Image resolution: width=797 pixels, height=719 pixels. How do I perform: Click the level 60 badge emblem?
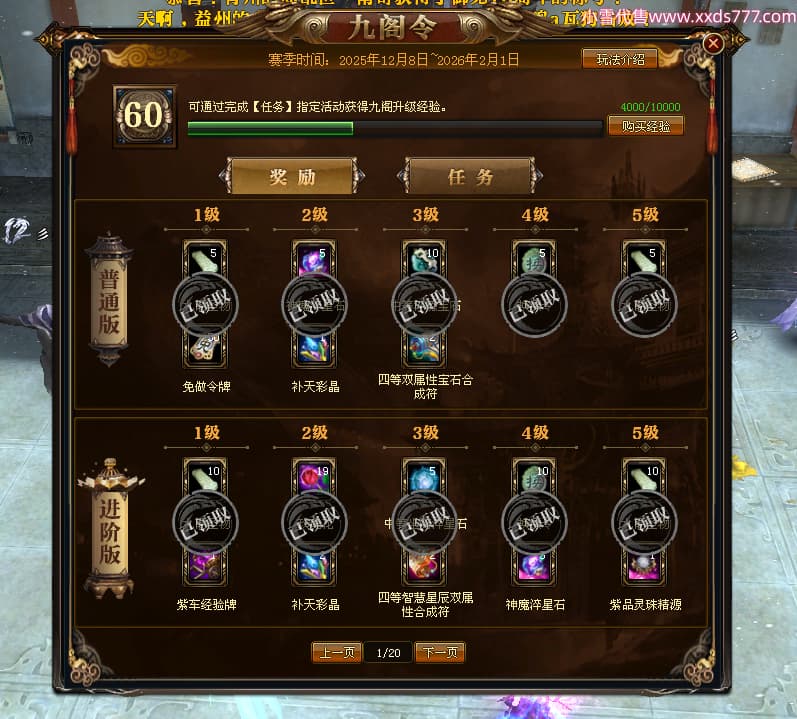[x=145, y=116]
